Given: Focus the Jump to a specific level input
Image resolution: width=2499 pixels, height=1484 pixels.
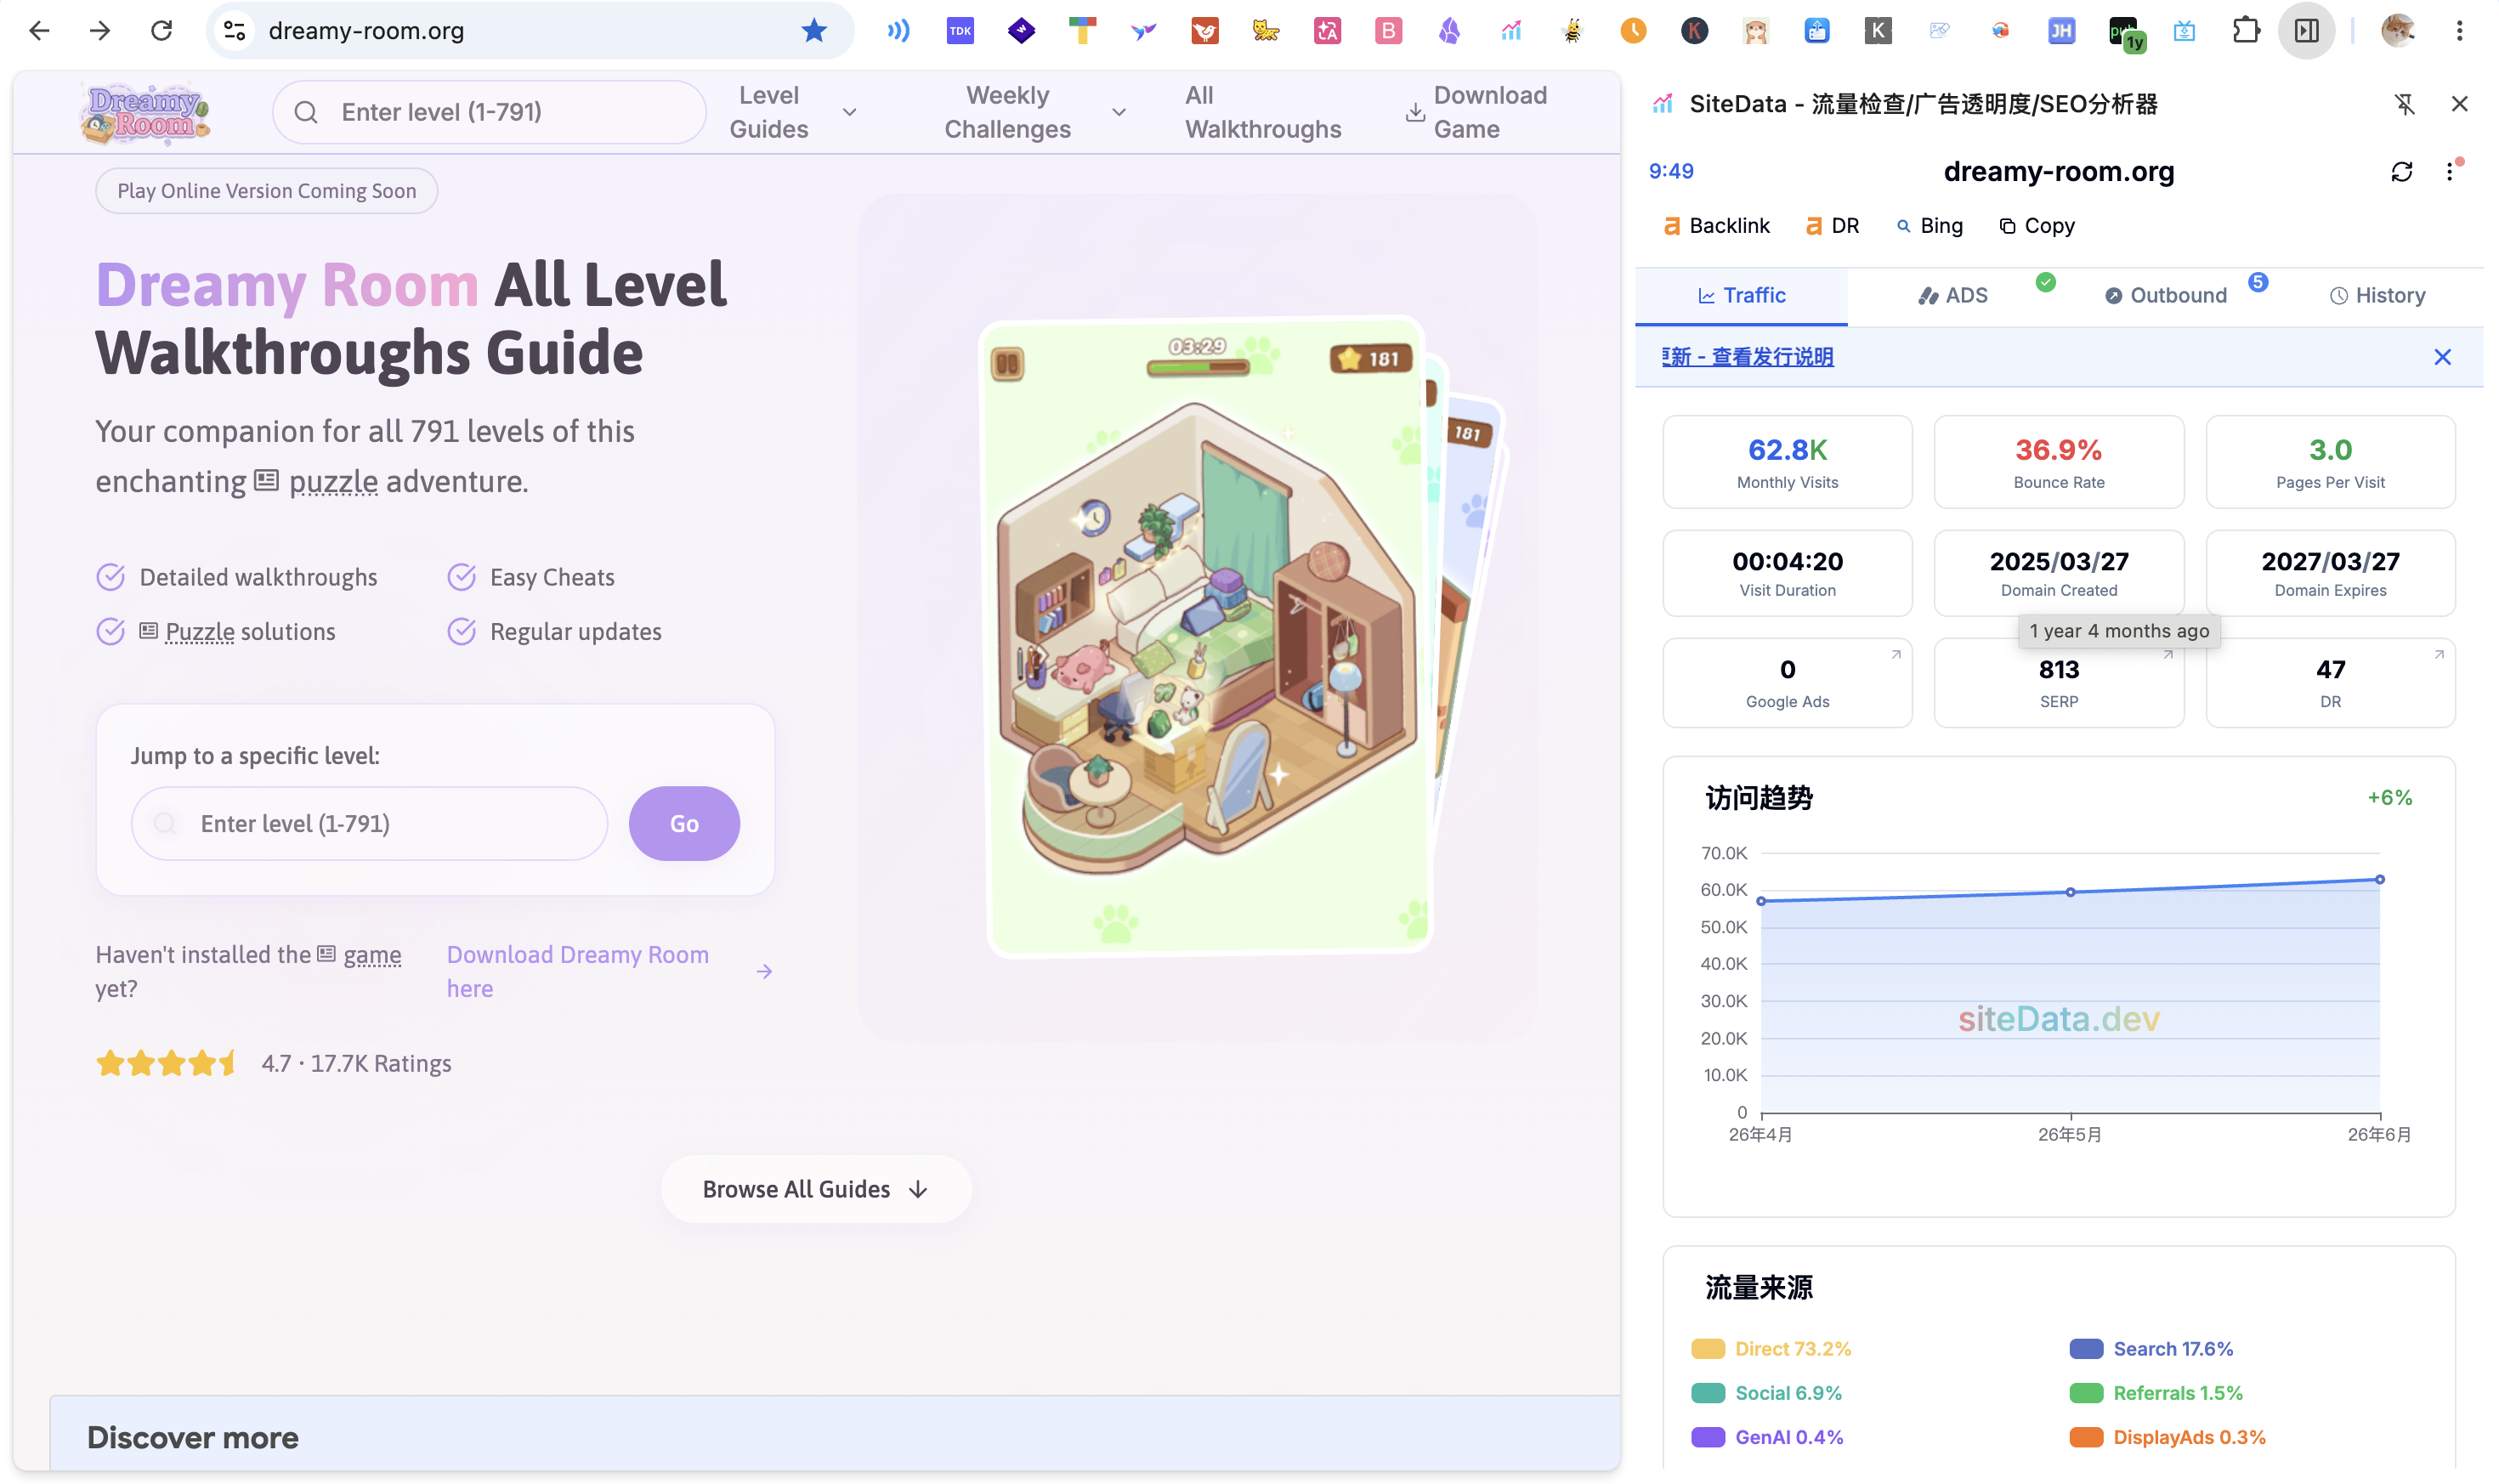Looking at the screenshot, I should (369, 823).
